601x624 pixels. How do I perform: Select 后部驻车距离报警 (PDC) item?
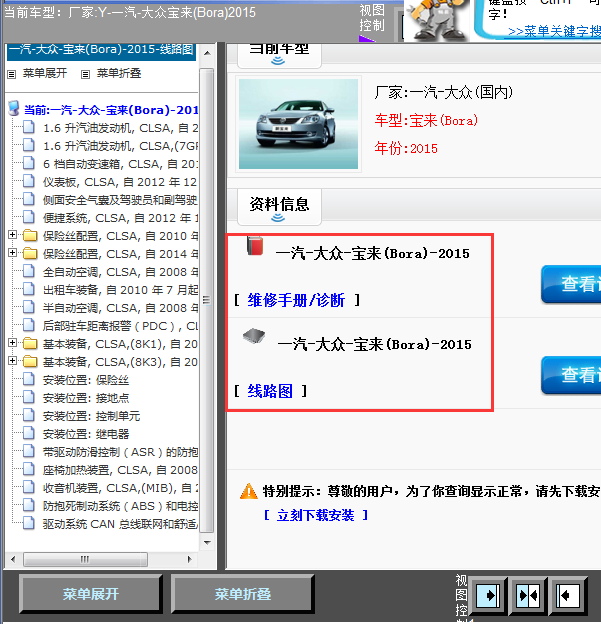pyautogui.click(x=120, y=326)
